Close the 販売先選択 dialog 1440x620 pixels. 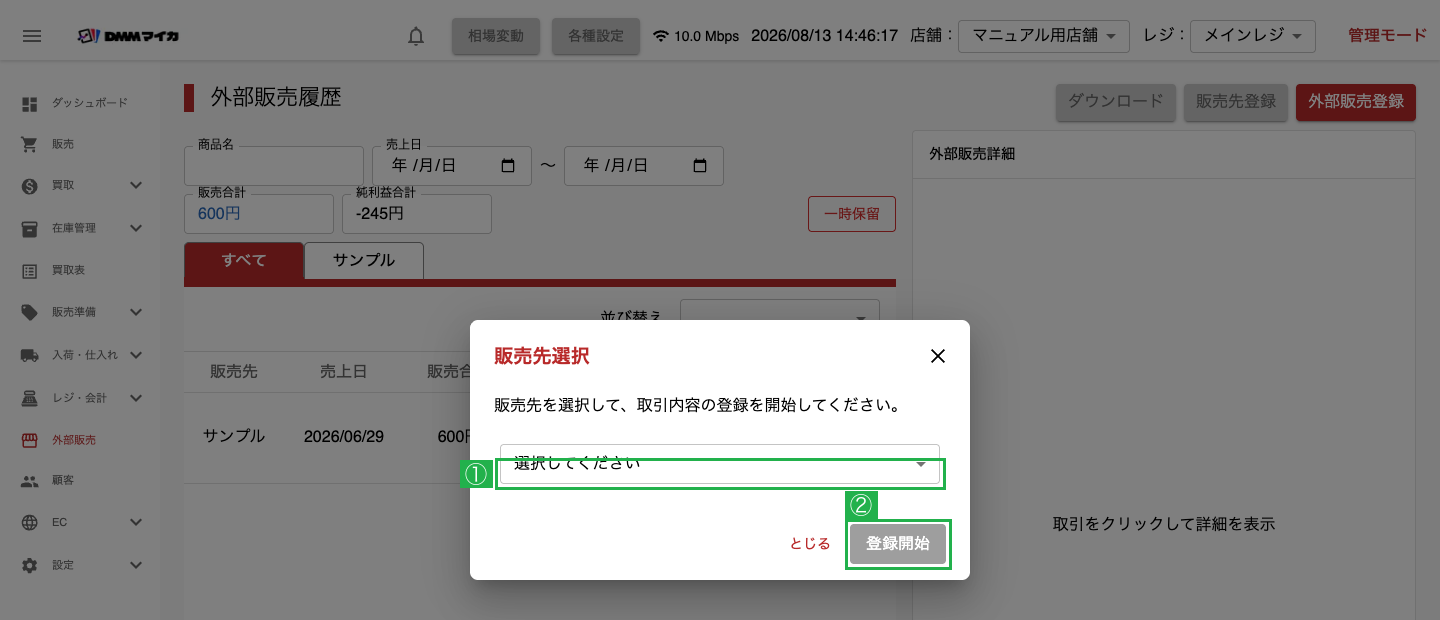(938, 356)
